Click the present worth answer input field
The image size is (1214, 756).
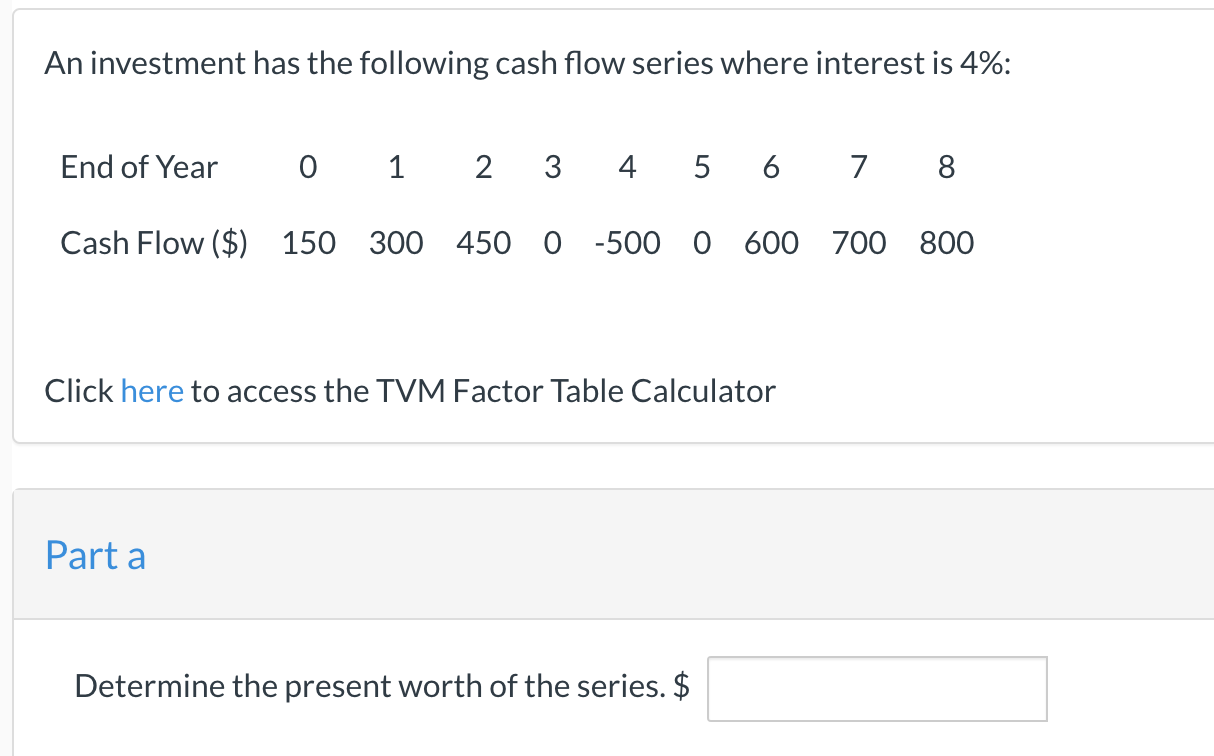coord(876,688)
